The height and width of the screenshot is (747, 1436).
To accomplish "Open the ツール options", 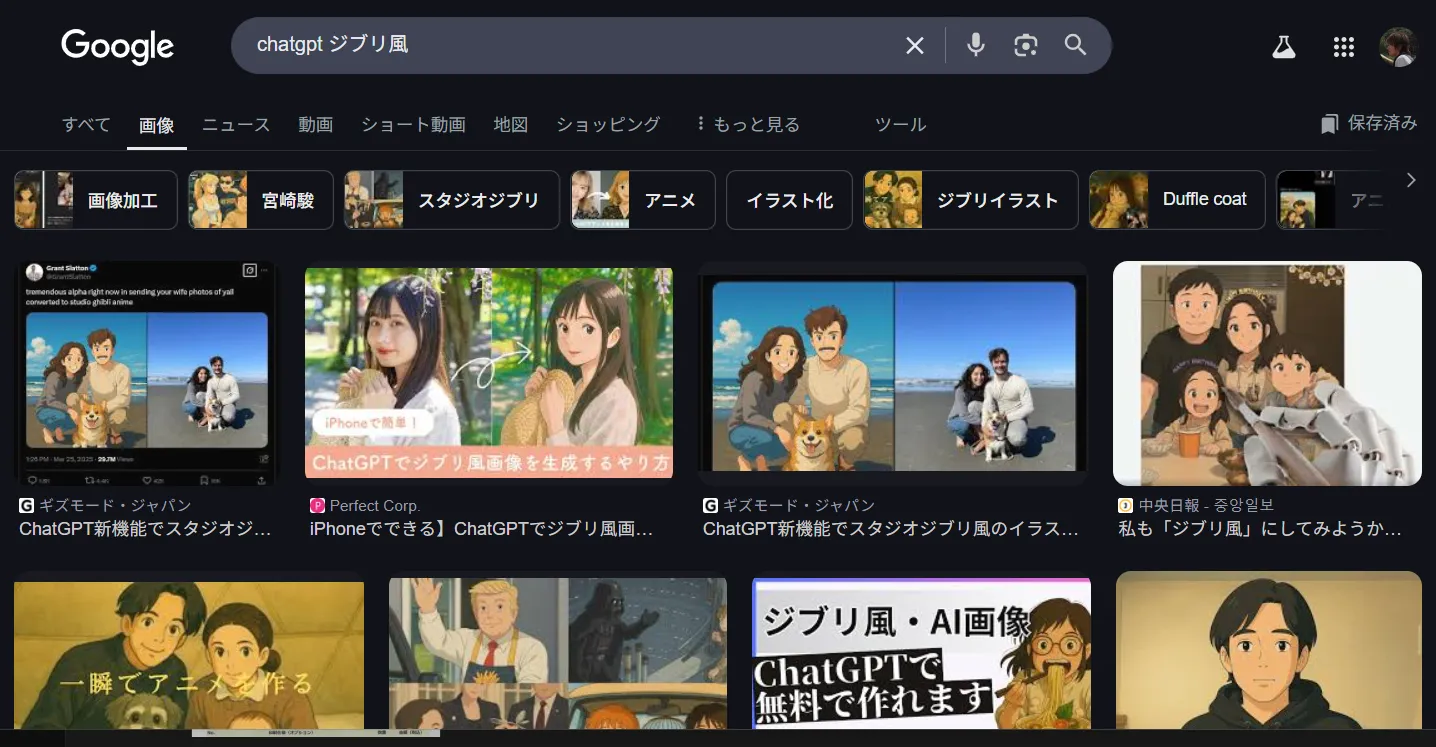I will tap(900, 125).
